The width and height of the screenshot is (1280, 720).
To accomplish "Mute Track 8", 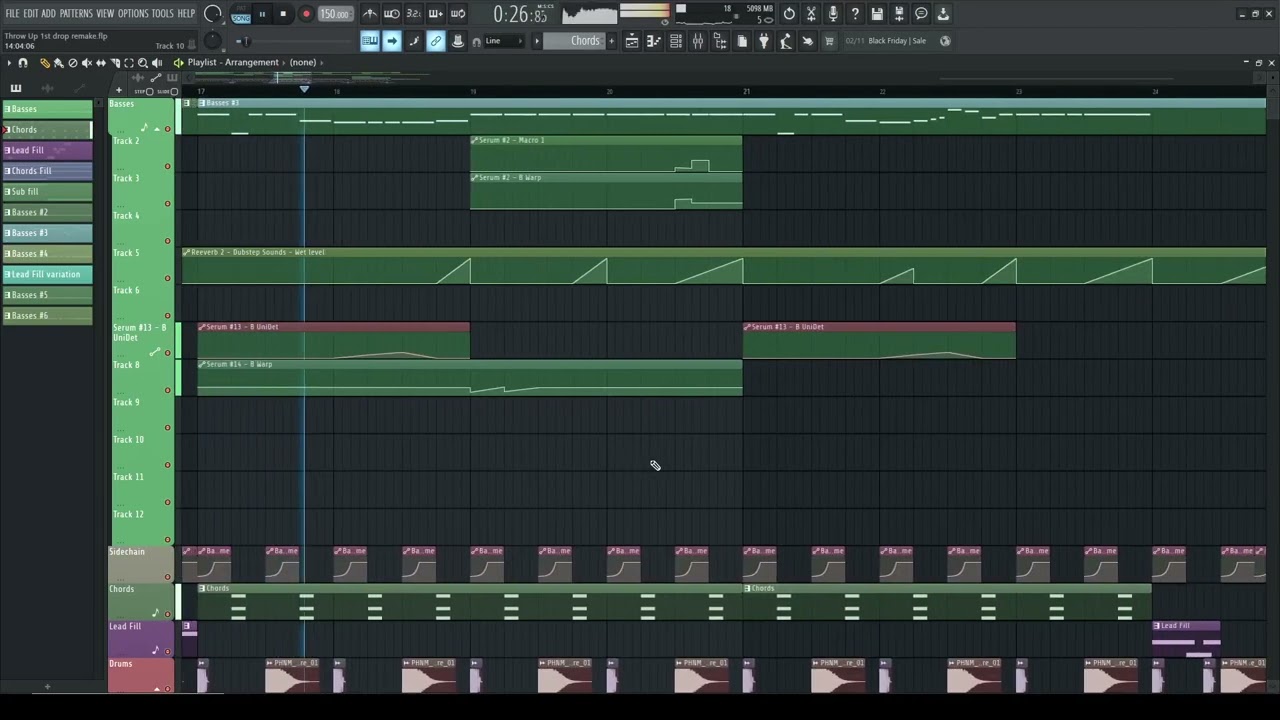I will pyautogui.click(x=167, y=390).
